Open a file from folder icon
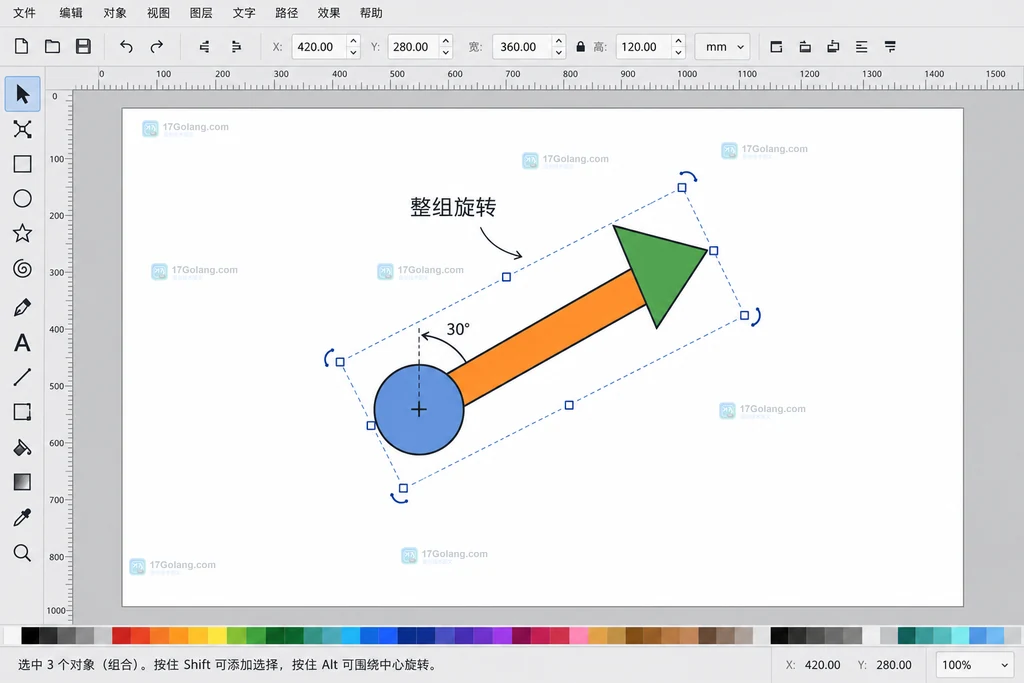 tap(52, 46)
